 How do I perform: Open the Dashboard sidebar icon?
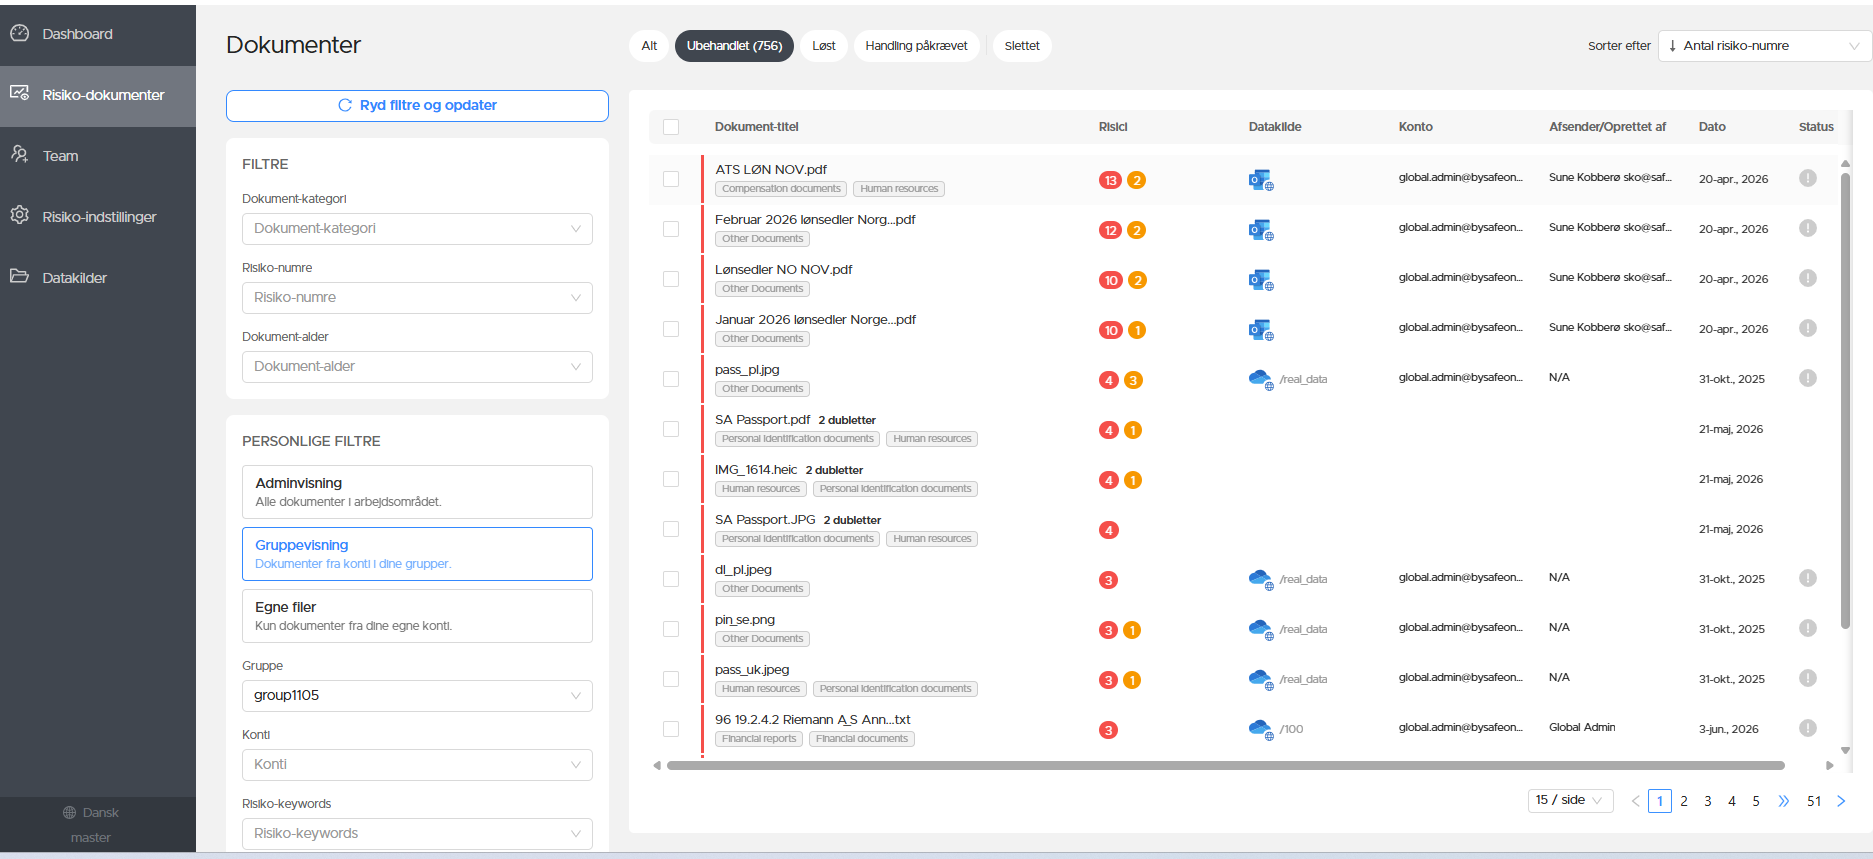click(x=20, y=33)
